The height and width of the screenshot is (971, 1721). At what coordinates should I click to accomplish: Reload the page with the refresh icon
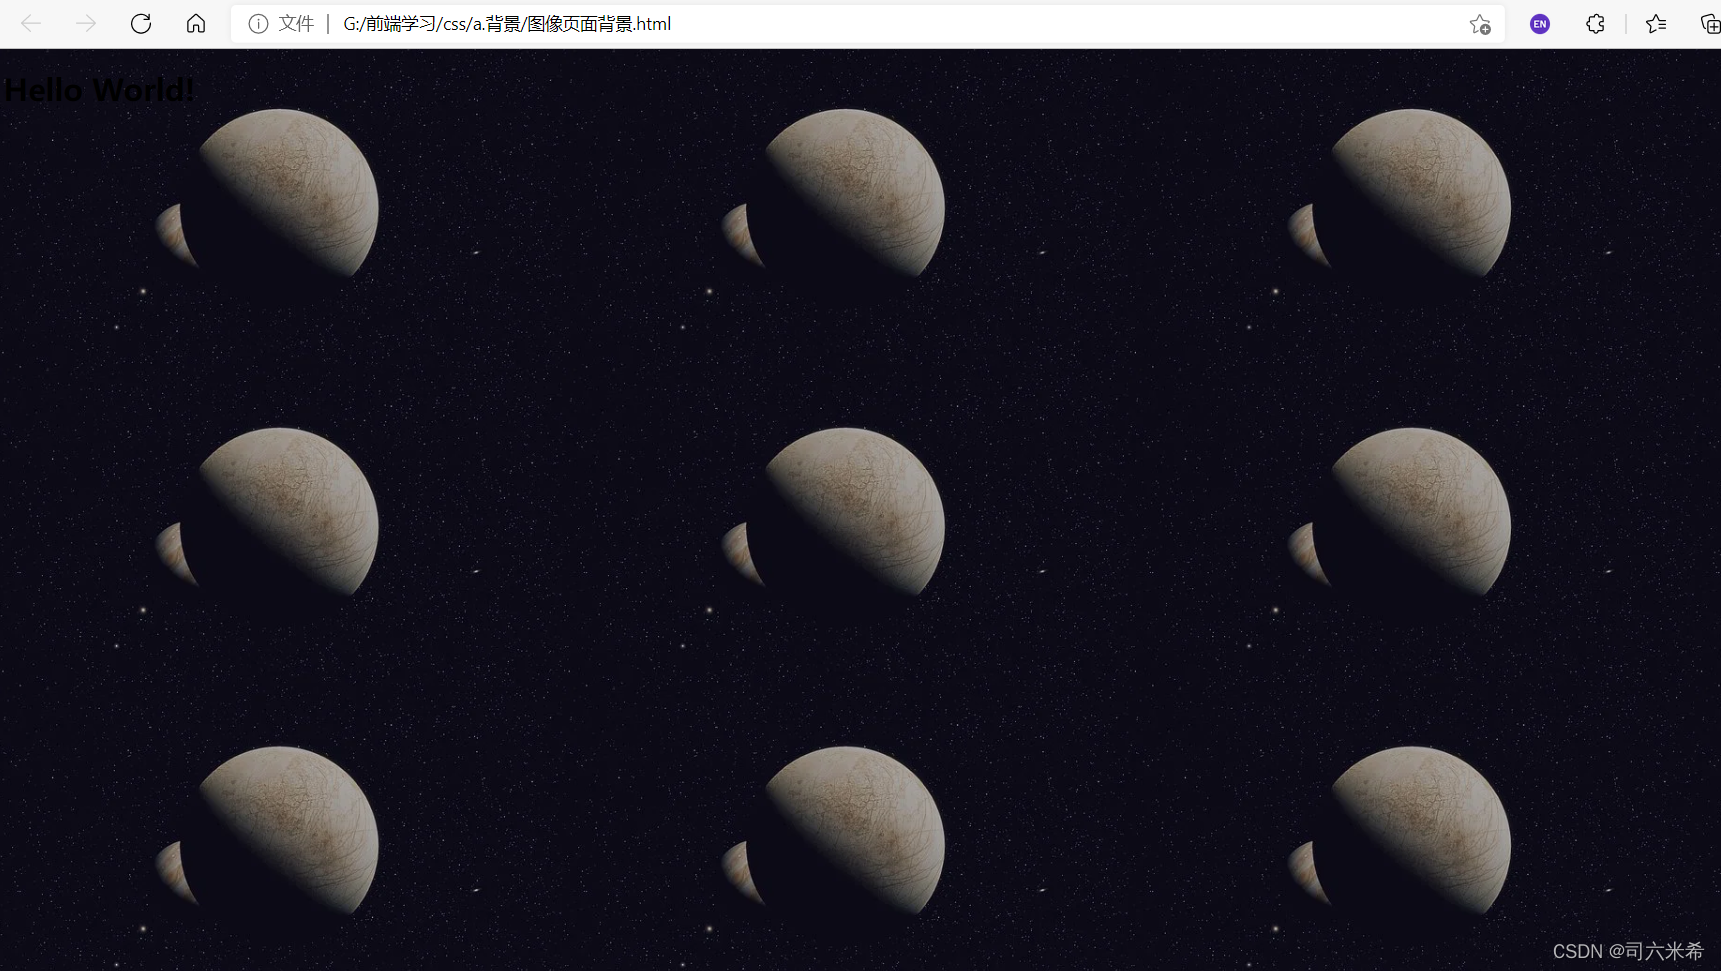pyautogui.click(x=141, y=23)
